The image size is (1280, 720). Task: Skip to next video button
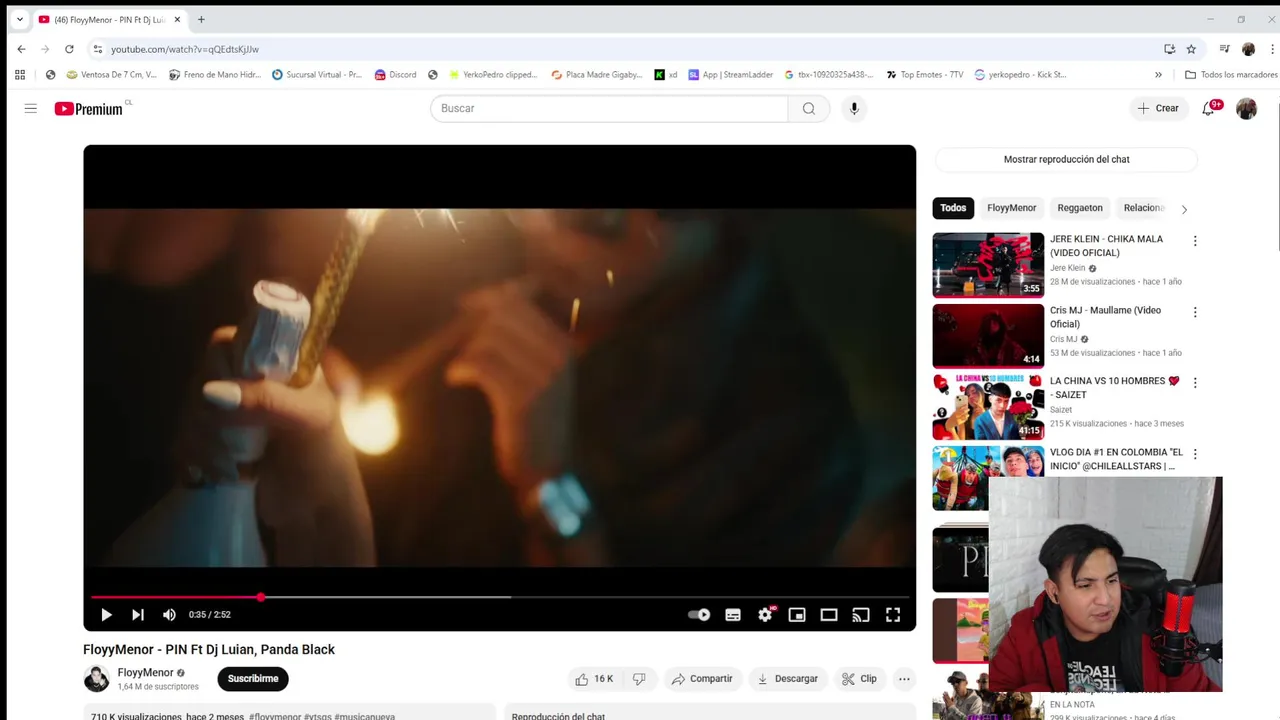pos(138,615)
